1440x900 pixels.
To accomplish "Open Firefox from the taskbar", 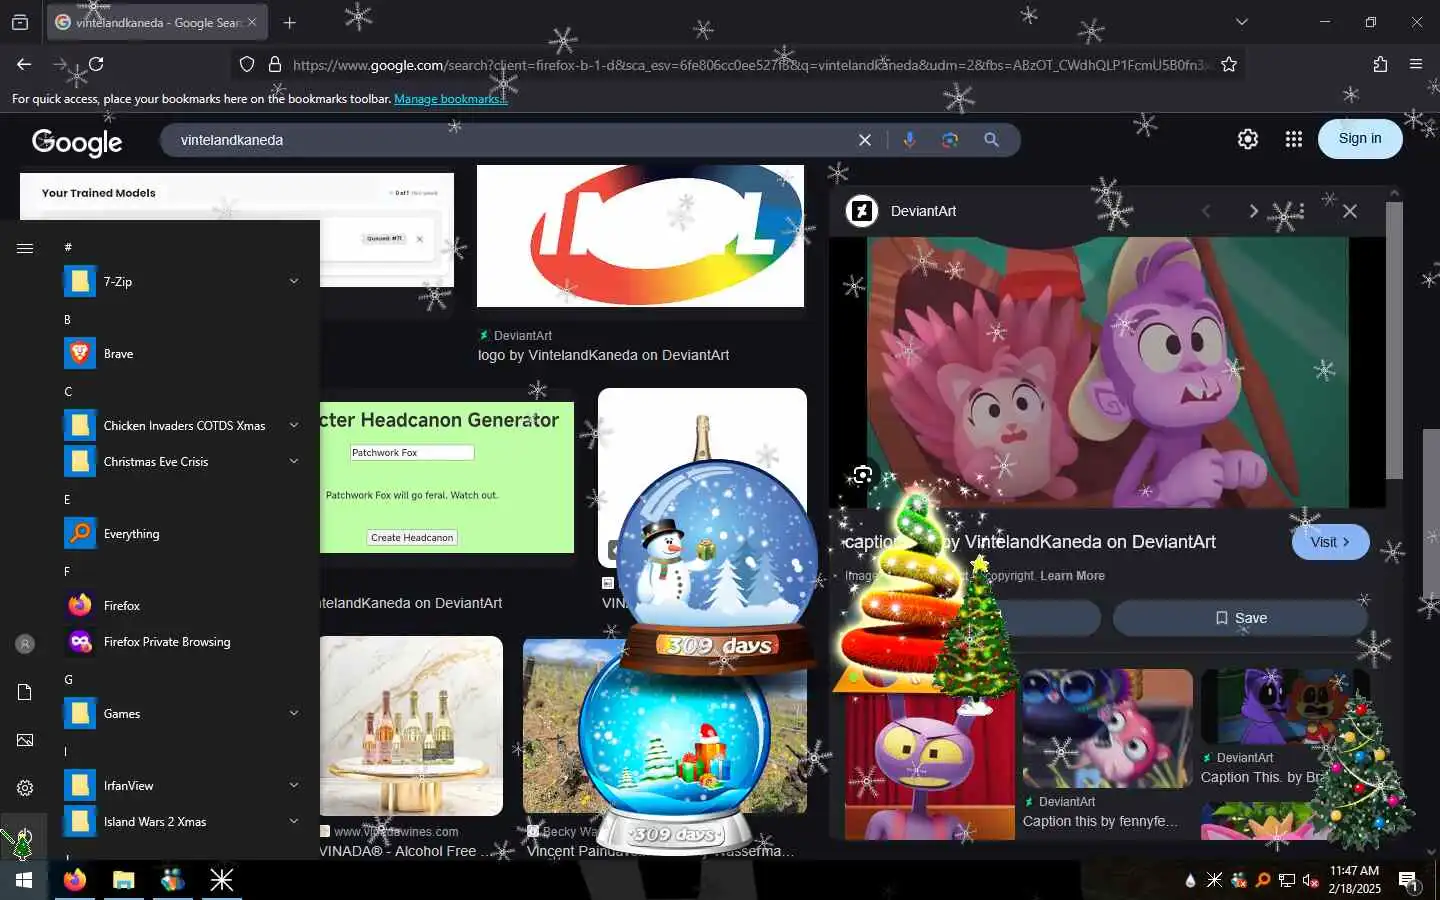I will tap(75, 880).
